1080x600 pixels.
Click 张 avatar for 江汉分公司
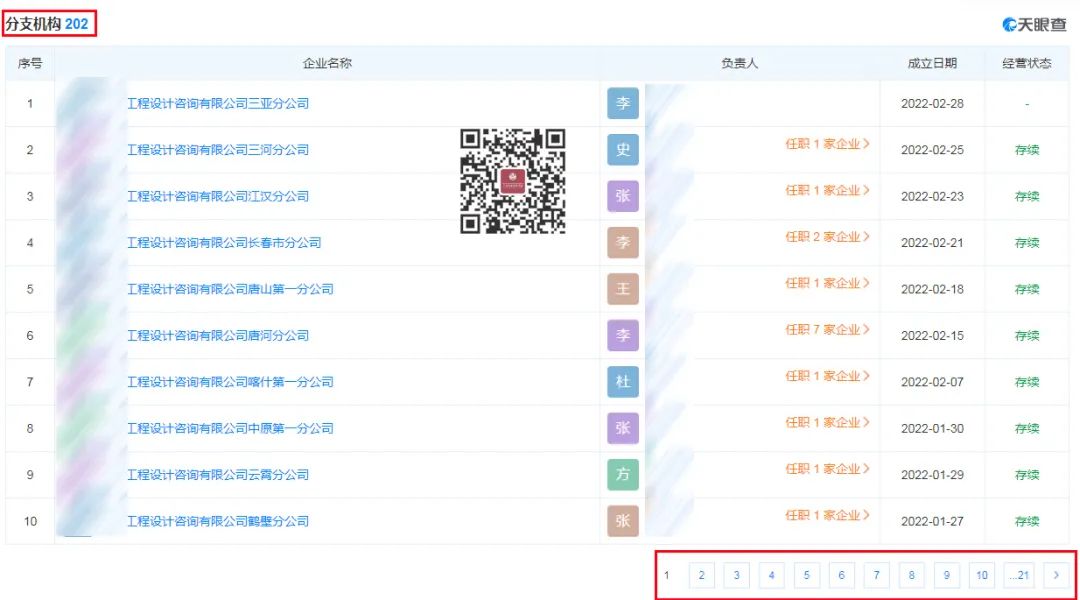click(x=622, y=196)
